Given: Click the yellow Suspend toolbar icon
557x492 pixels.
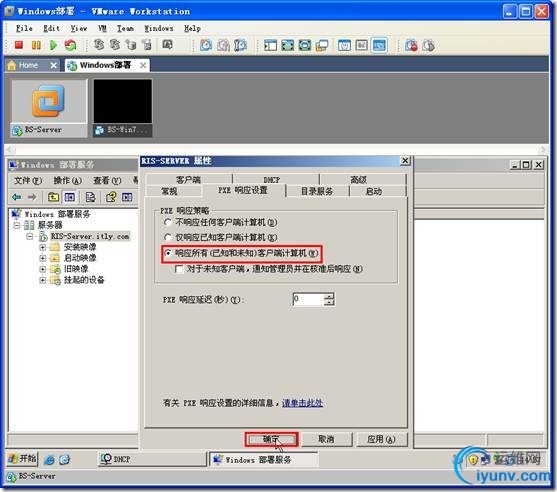Looking at the screenshot, I should coord(36,45).
